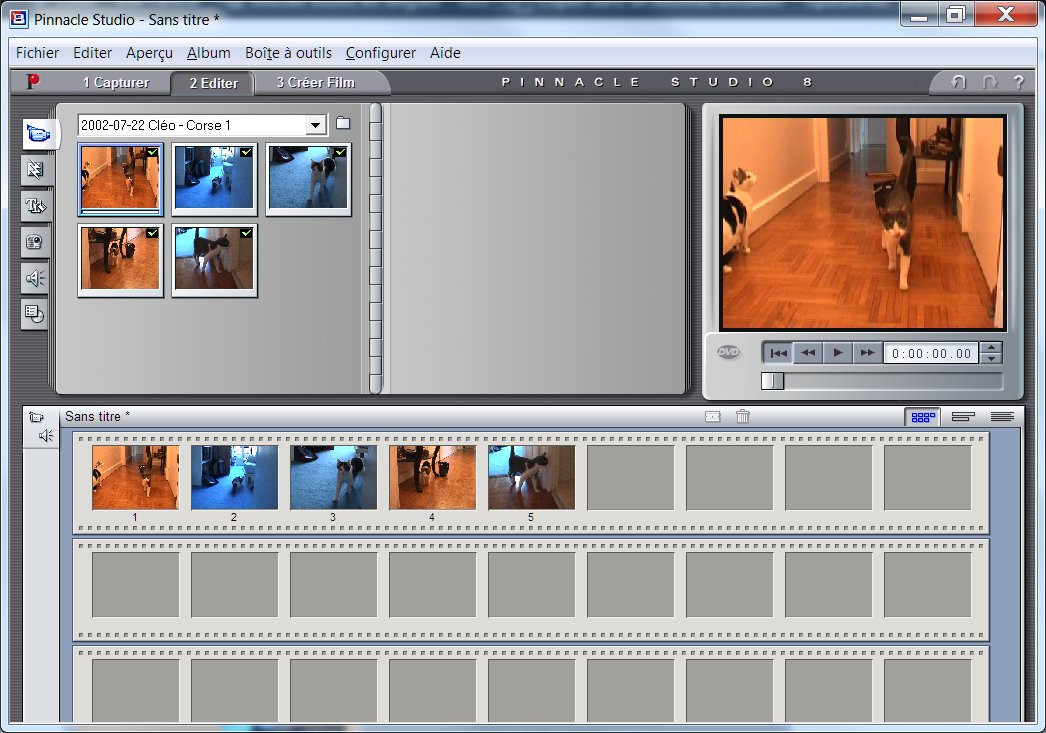Open the Transitions album tab
Image resolution: width=1046 pixels, height=733 pixels.
click(x=35, y=170)
